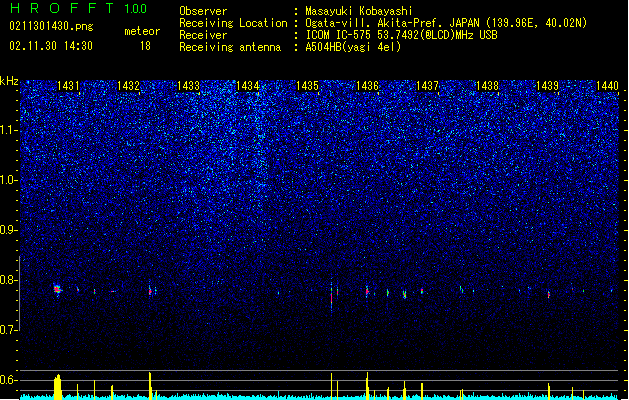Click the 1440 time marker

(x=607, y=85)
